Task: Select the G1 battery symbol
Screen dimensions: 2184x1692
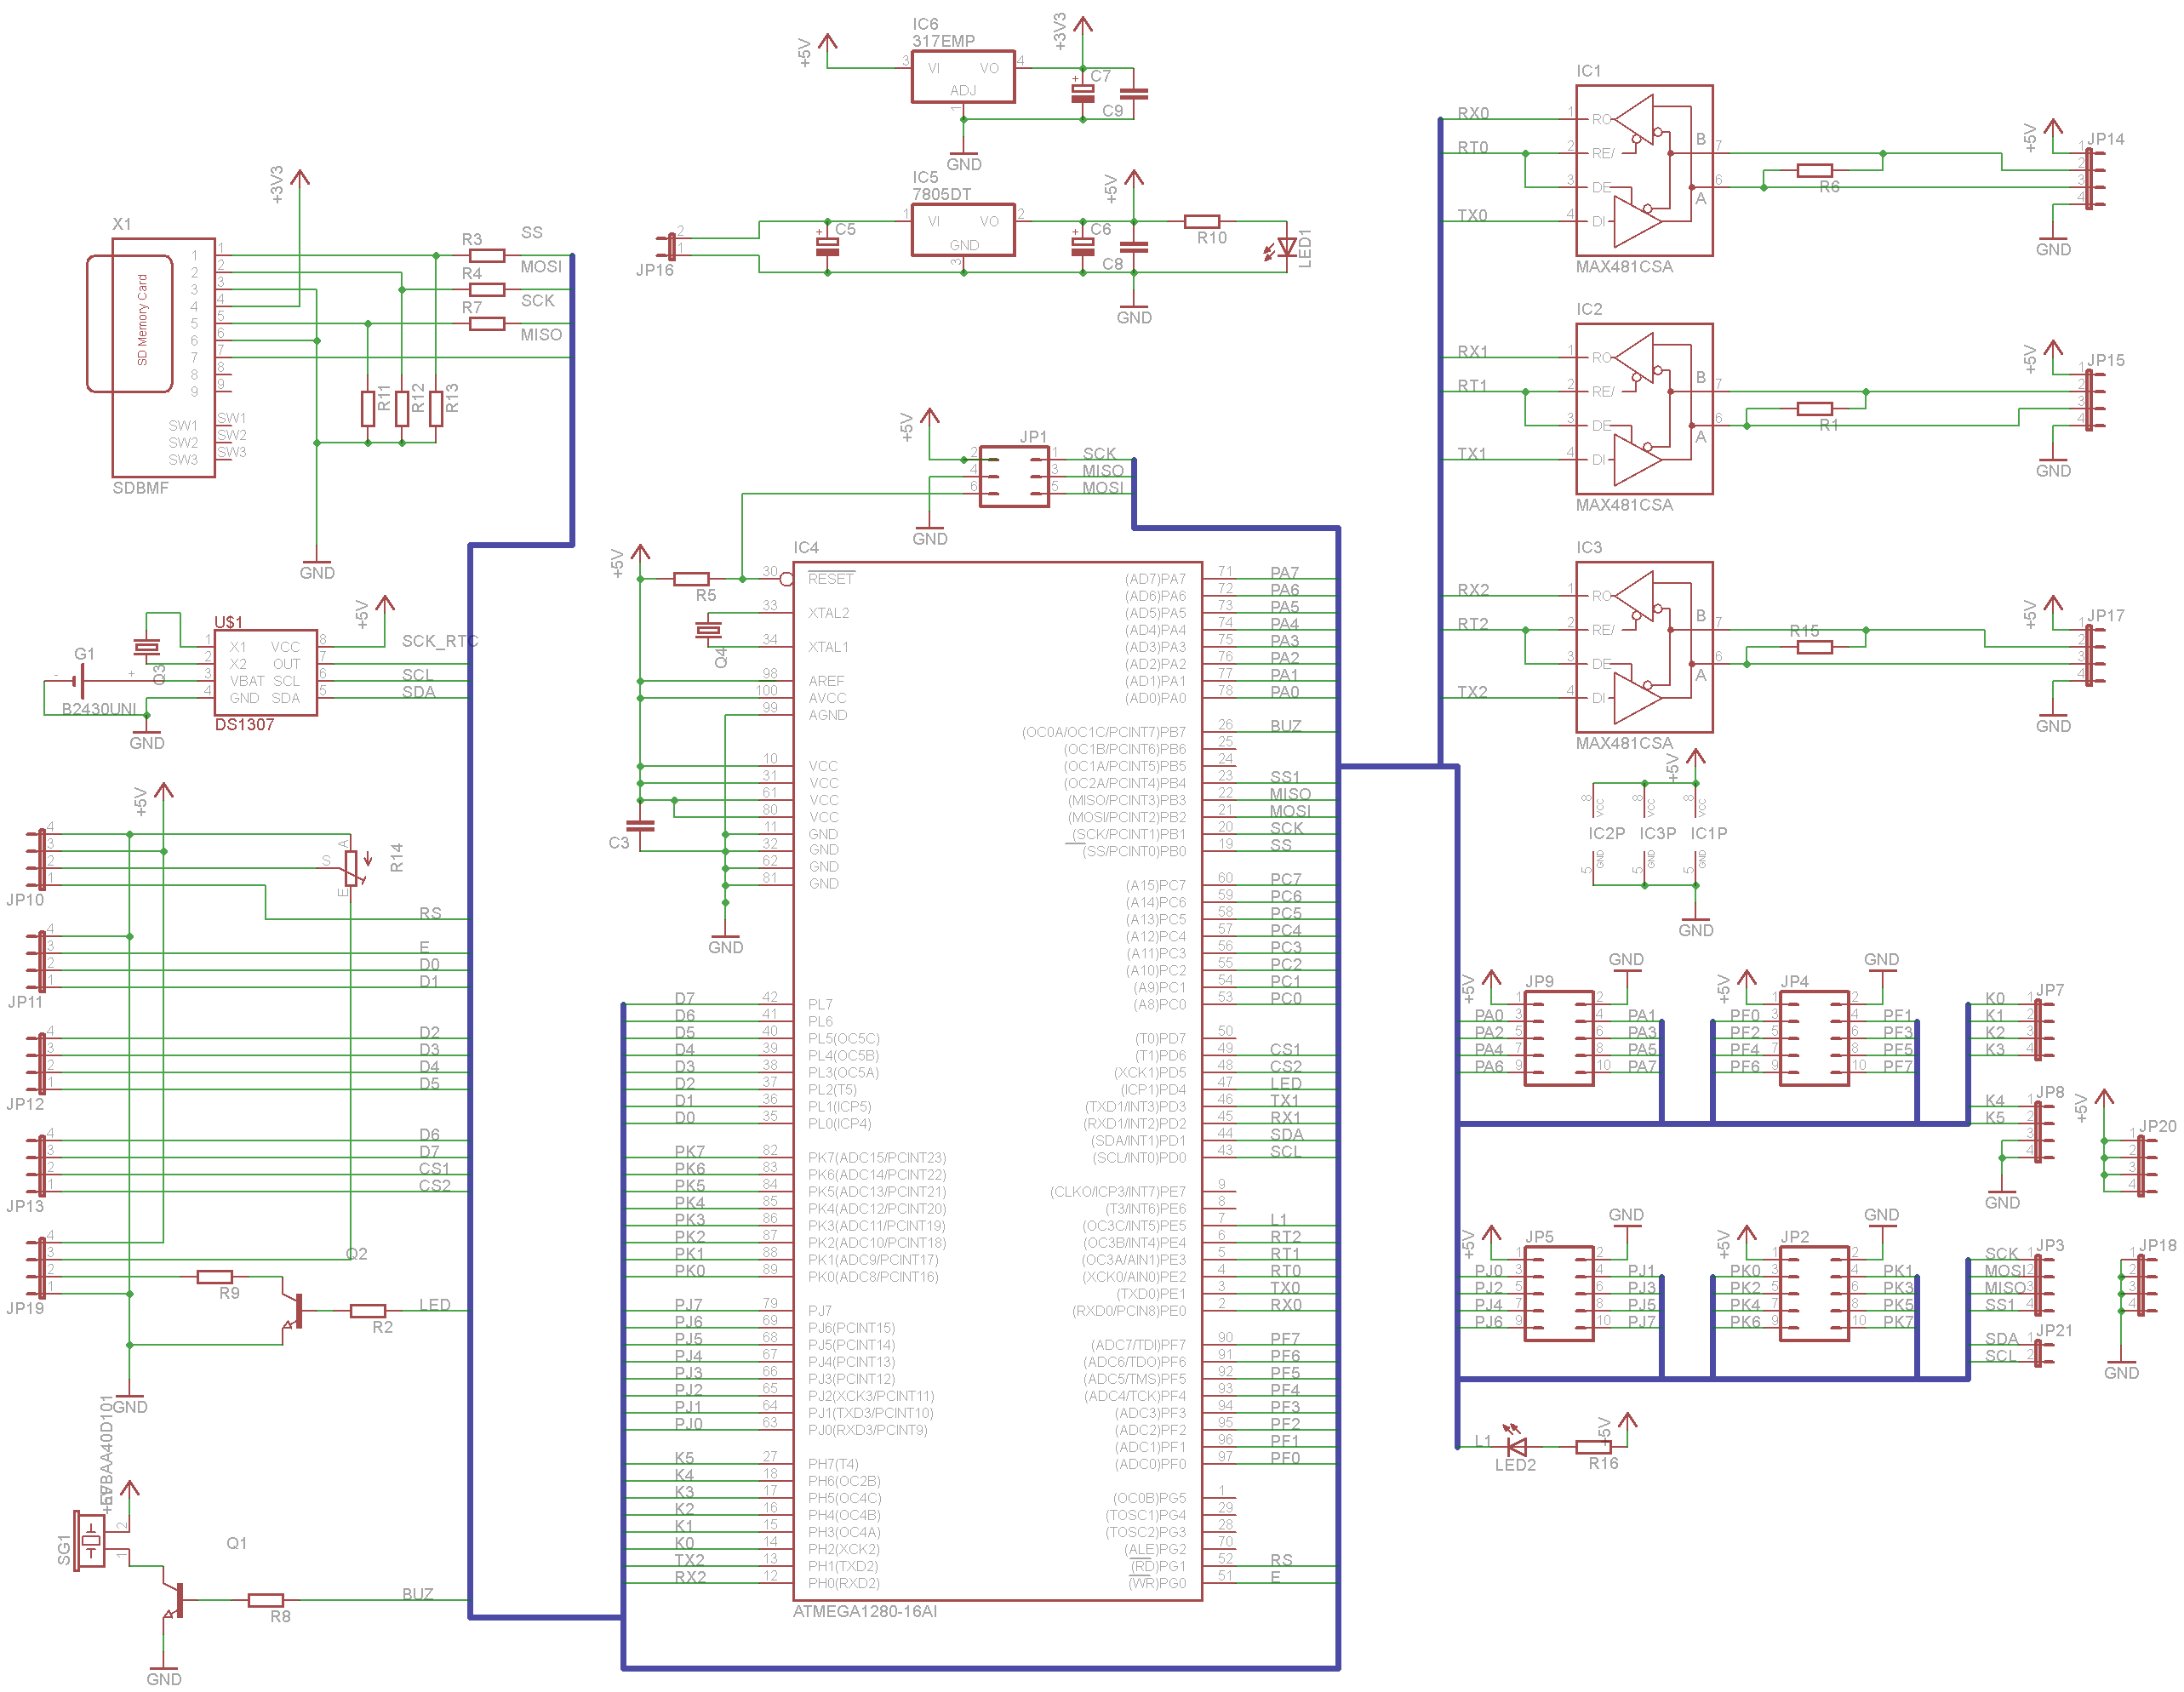Action: tap(79, 683)
